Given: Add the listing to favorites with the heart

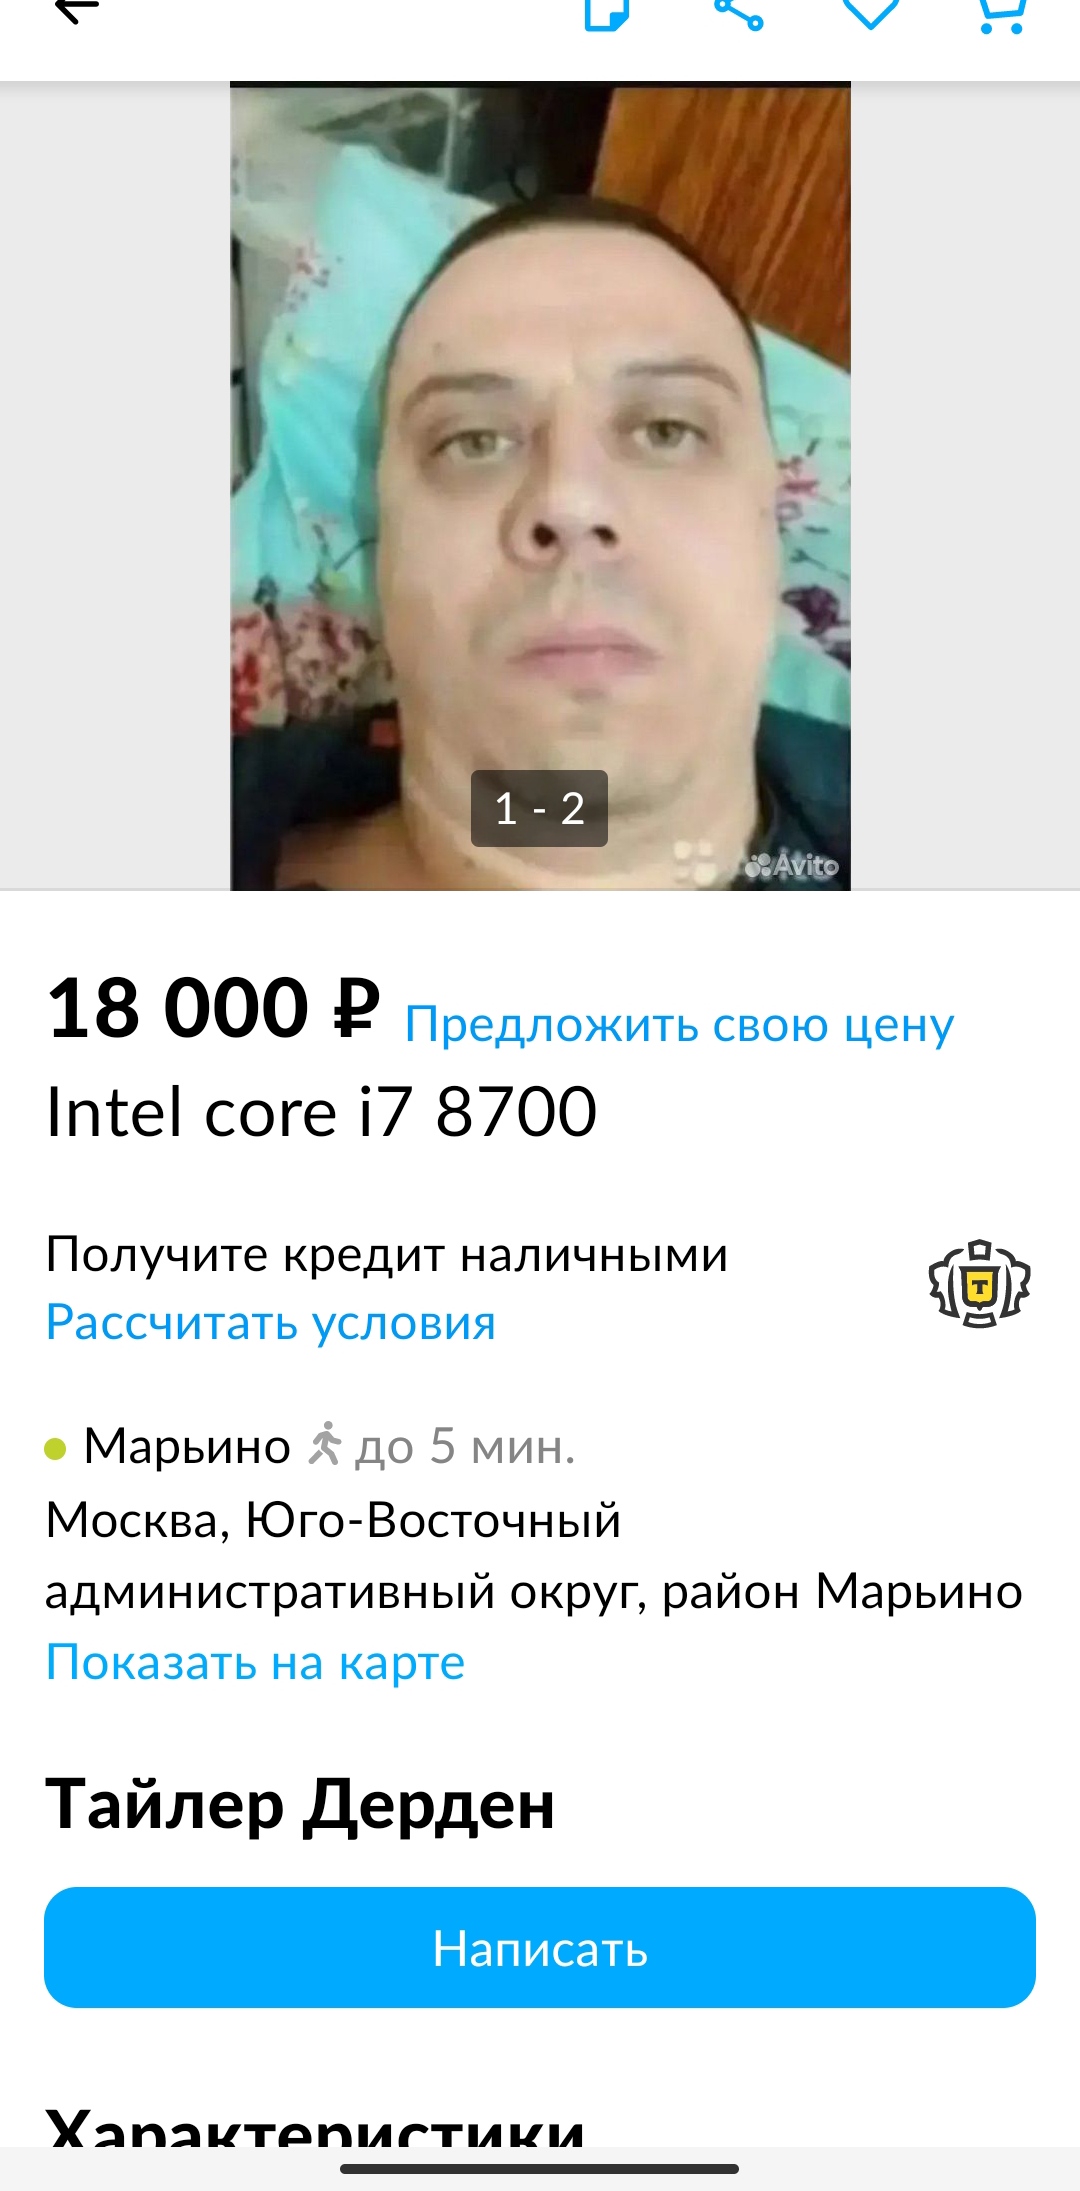Looking at the screenshot, I should coord(871,12).
